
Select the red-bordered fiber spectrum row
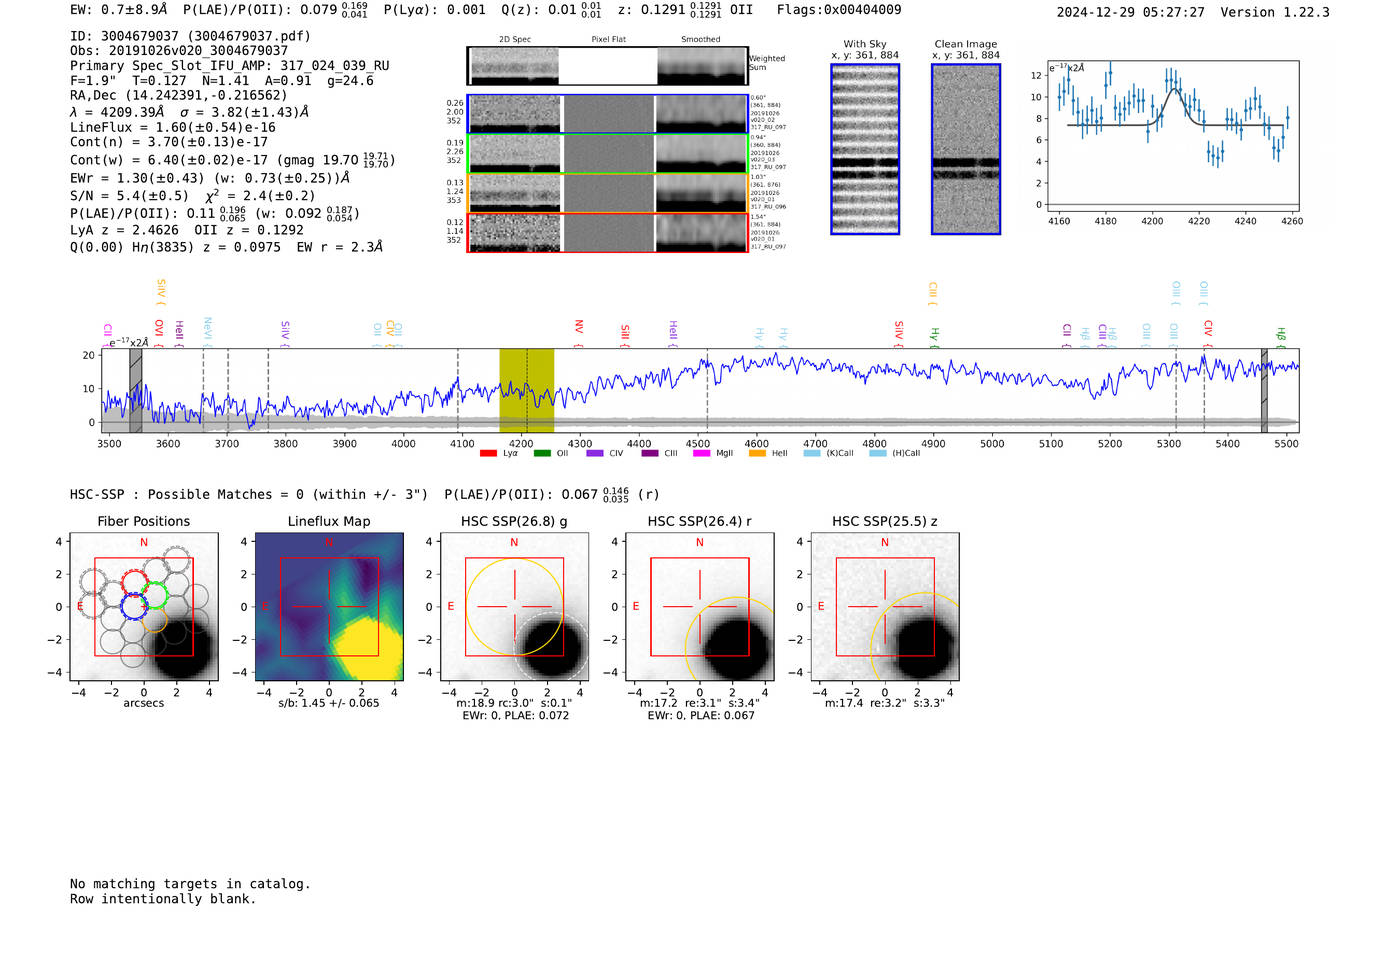[608, 233]
